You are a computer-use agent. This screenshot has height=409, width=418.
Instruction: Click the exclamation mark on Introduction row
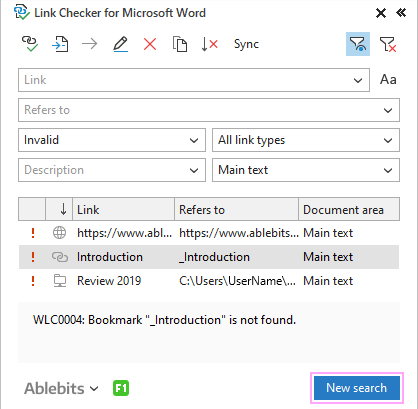pyautogui.click(x=33, y=257)
